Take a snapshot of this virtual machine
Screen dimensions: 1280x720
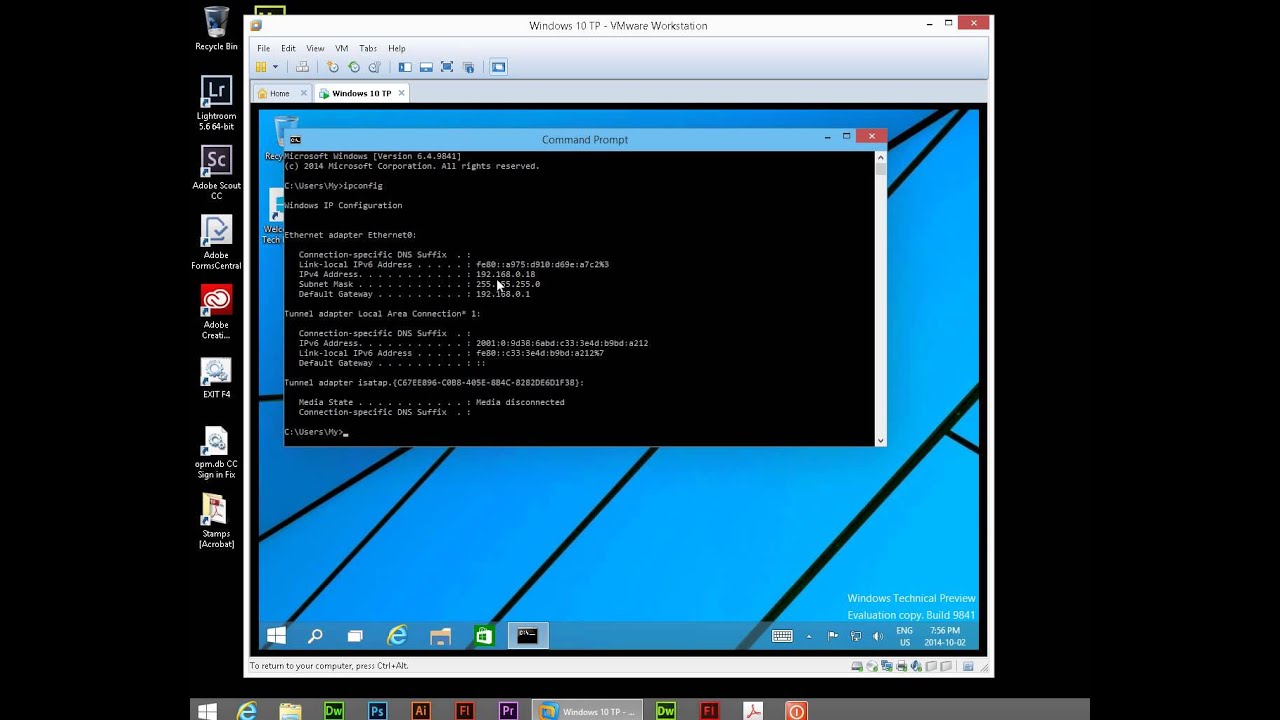coord(333,67)
